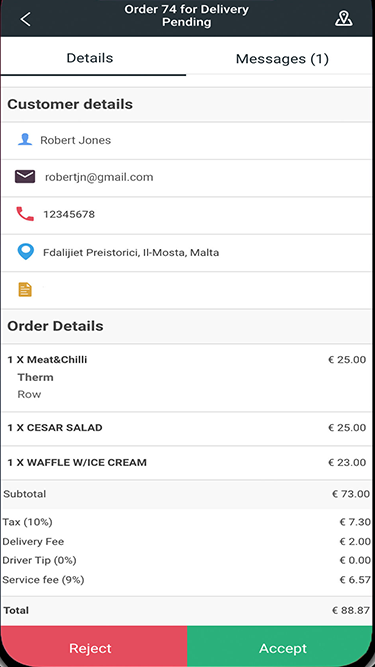Select the robertjn@gmail.com email address
Screen dimensions: 375x667
tap(99, 177)
